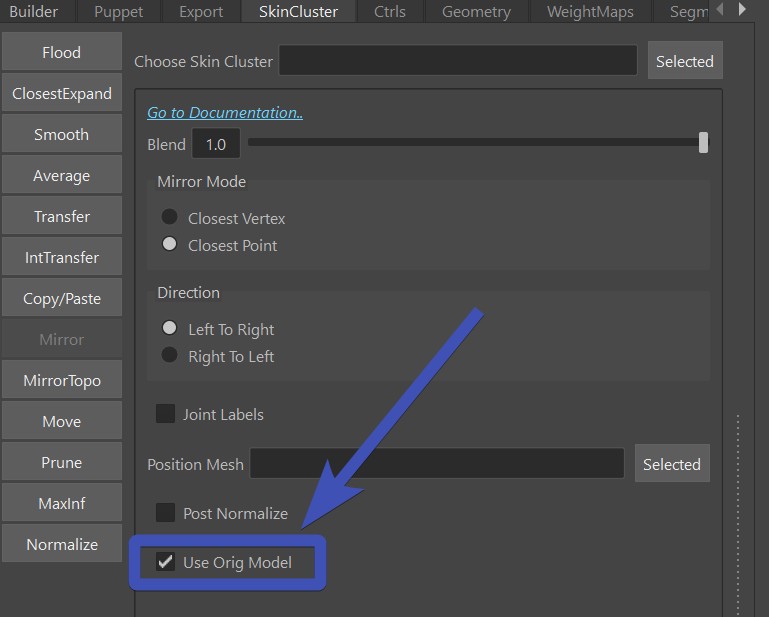This screenshot has width=769, height=617.
Task: Go to the Geometry tab
Action: (x=476, y=12)
